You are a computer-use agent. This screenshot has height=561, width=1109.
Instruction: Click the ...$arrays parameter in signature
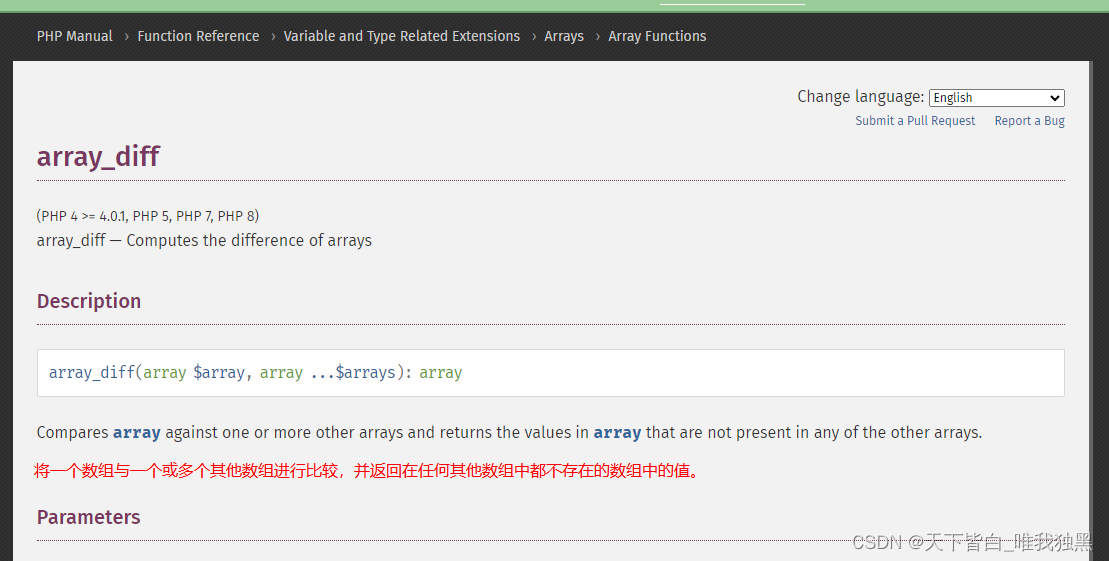[353, 373]
